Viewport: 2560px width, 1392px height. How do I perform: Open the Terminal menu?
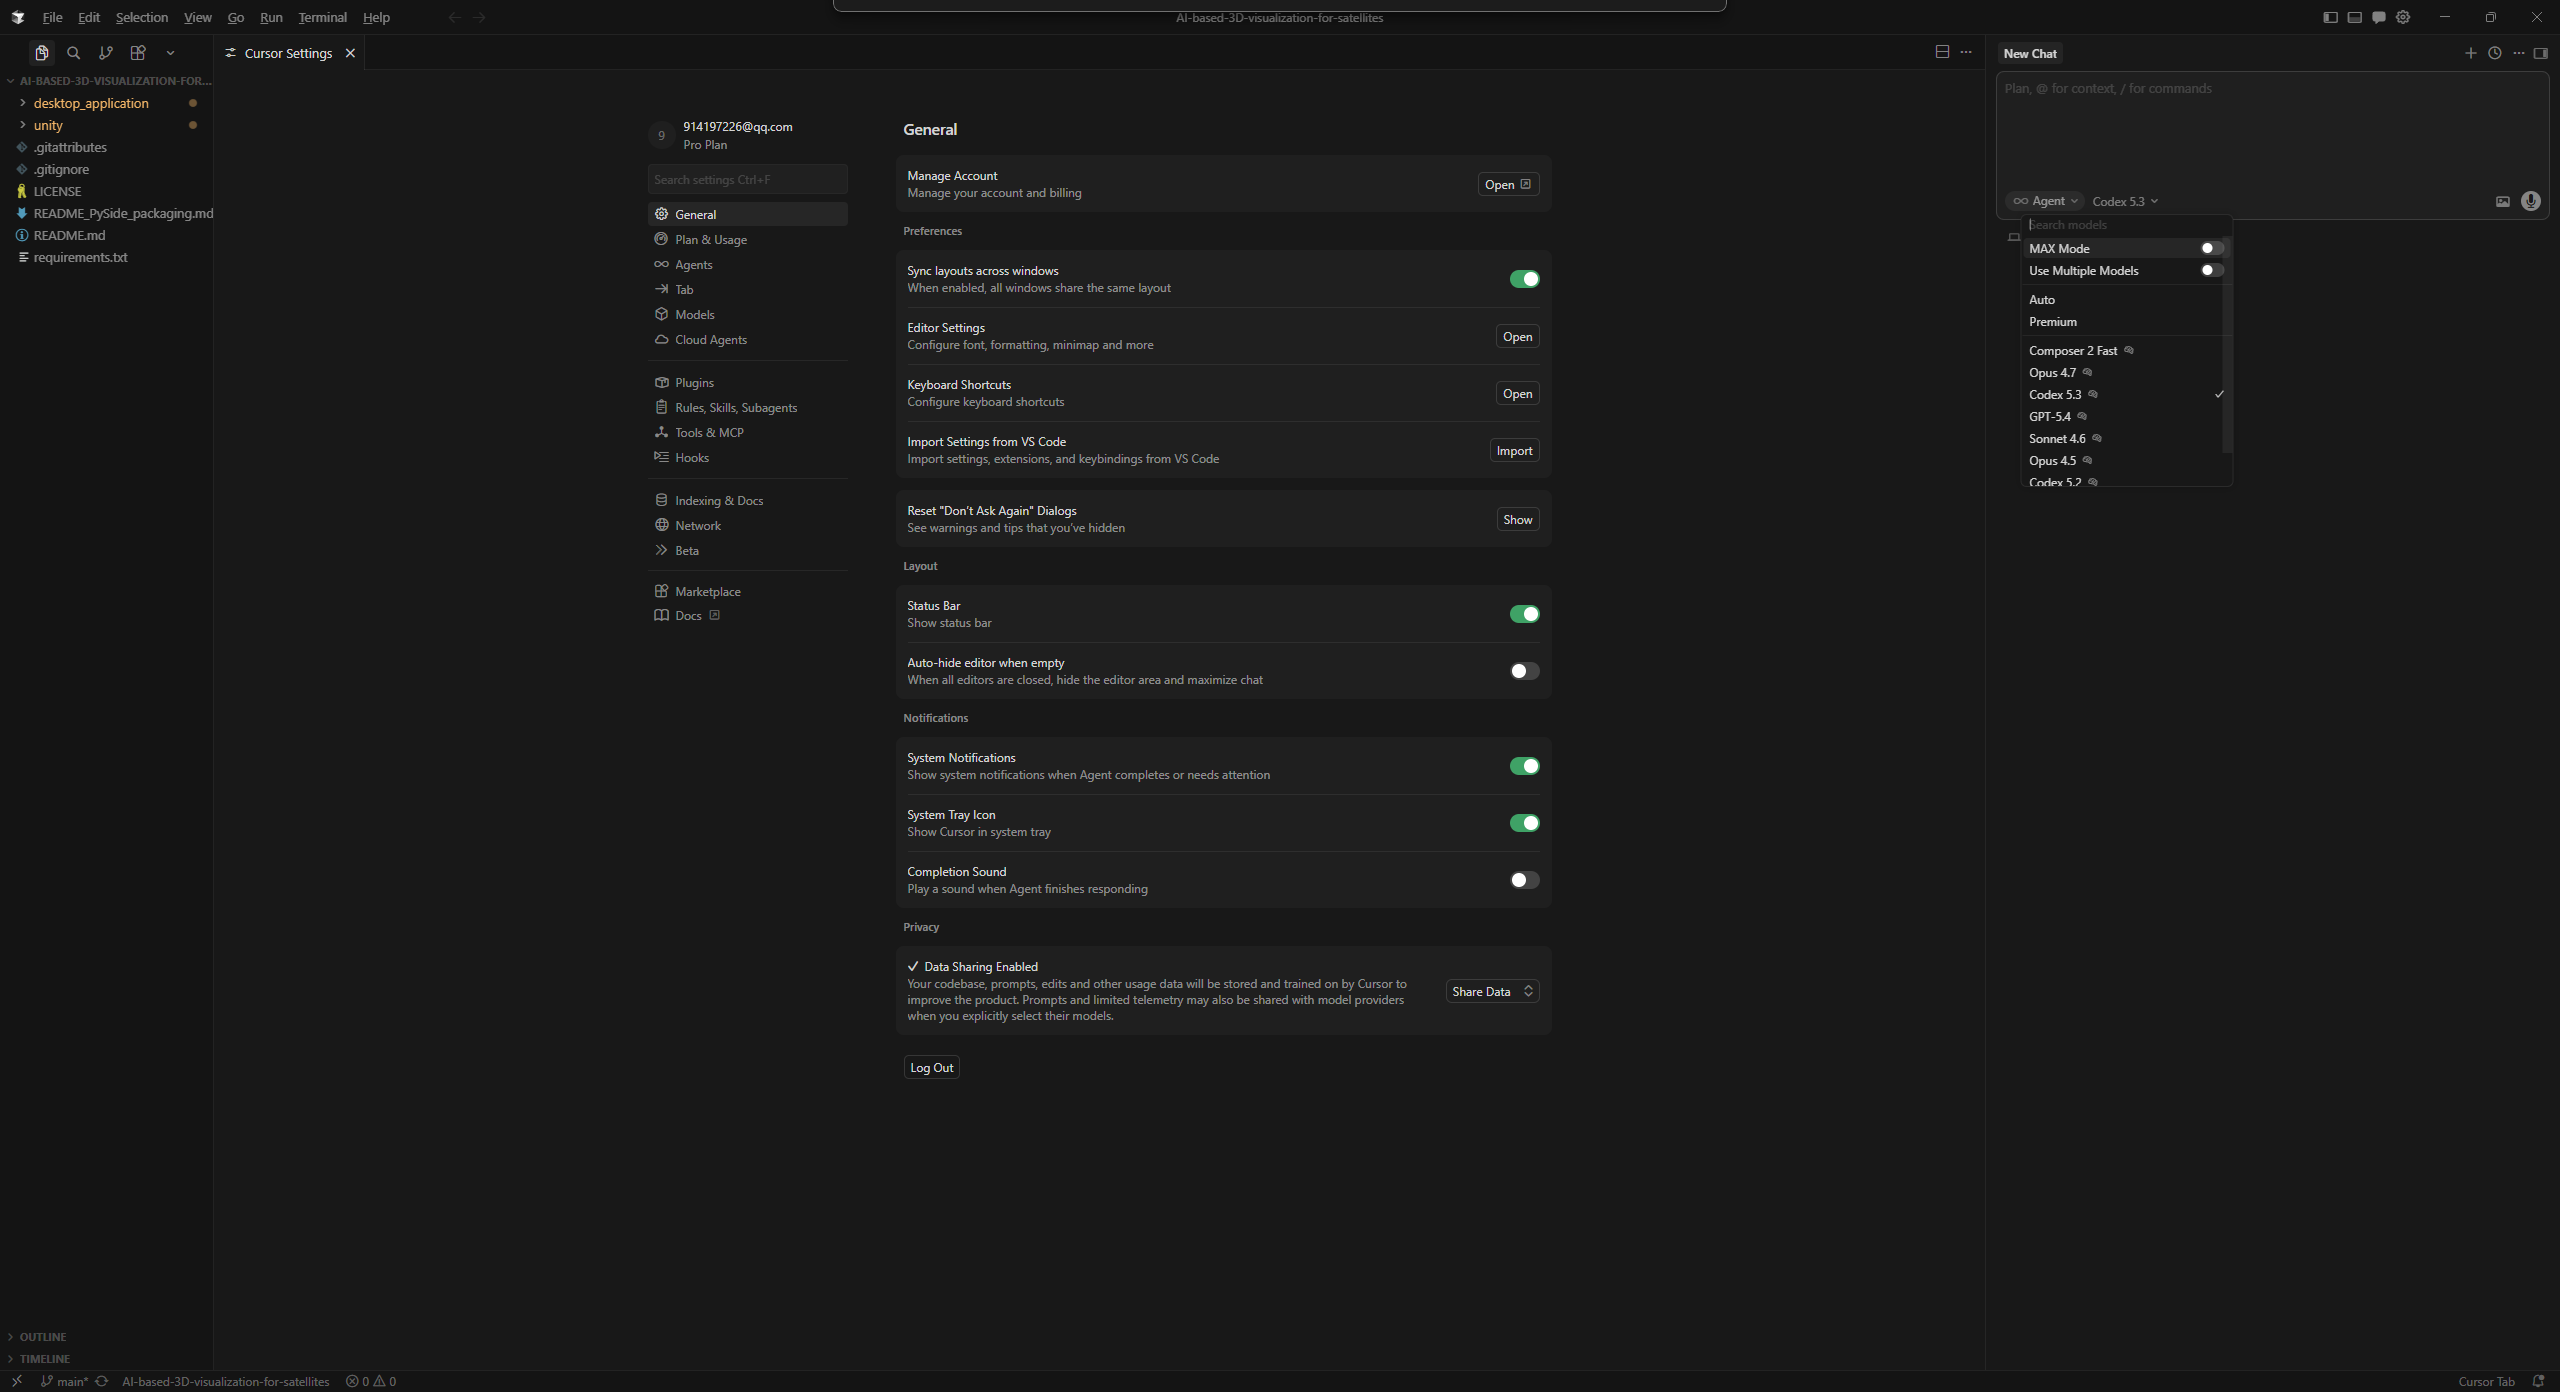tap(322, 17)
